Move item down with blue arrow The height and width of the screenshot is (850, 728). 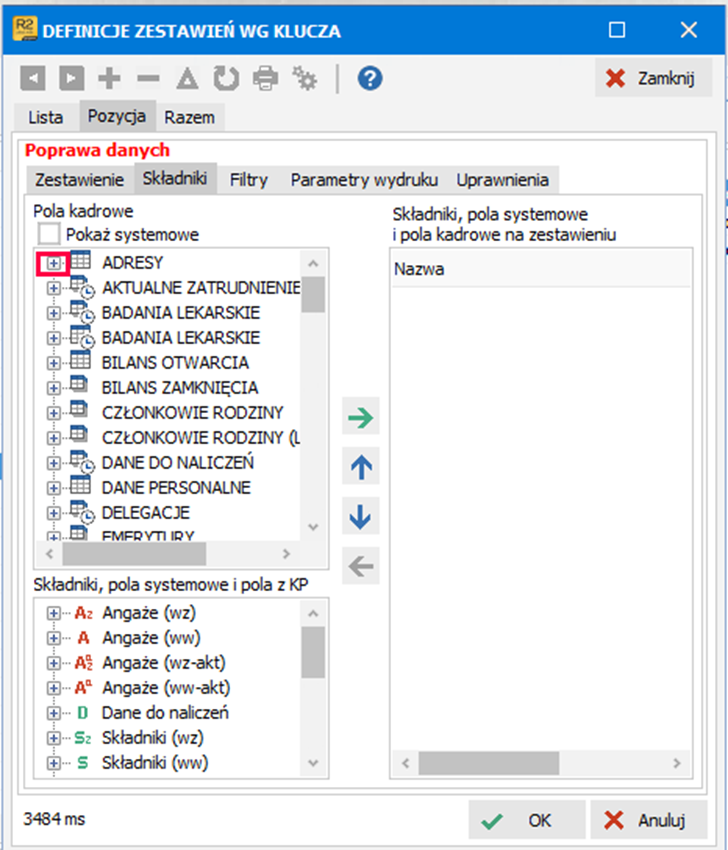click(x=360, y=517)
